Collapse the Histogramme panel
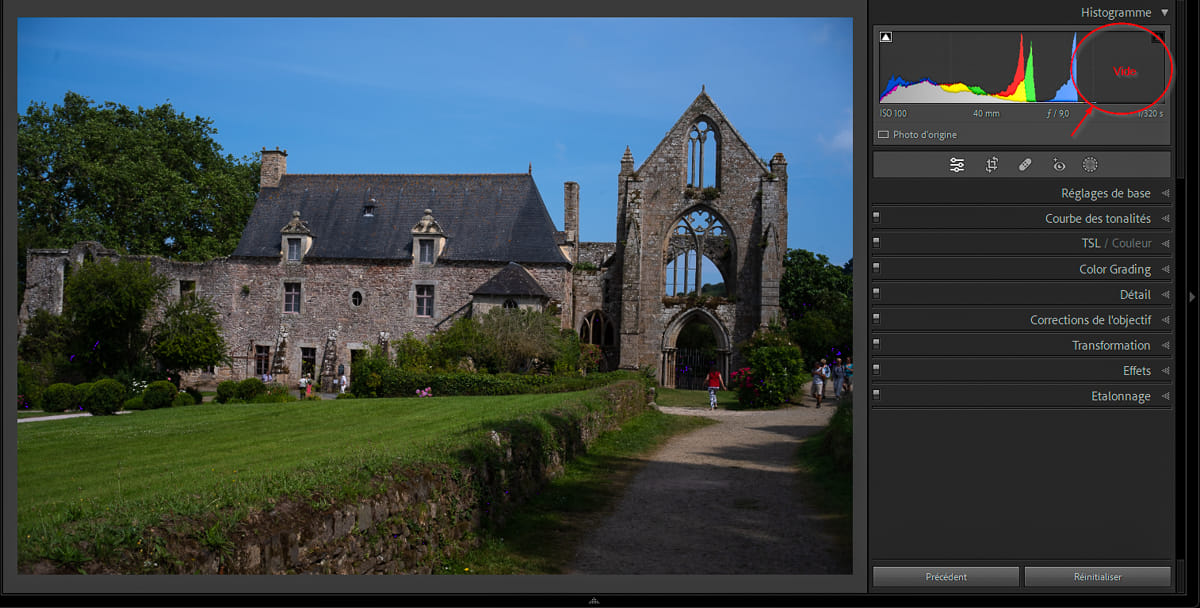1200x608 pixels. (1164, 13)
